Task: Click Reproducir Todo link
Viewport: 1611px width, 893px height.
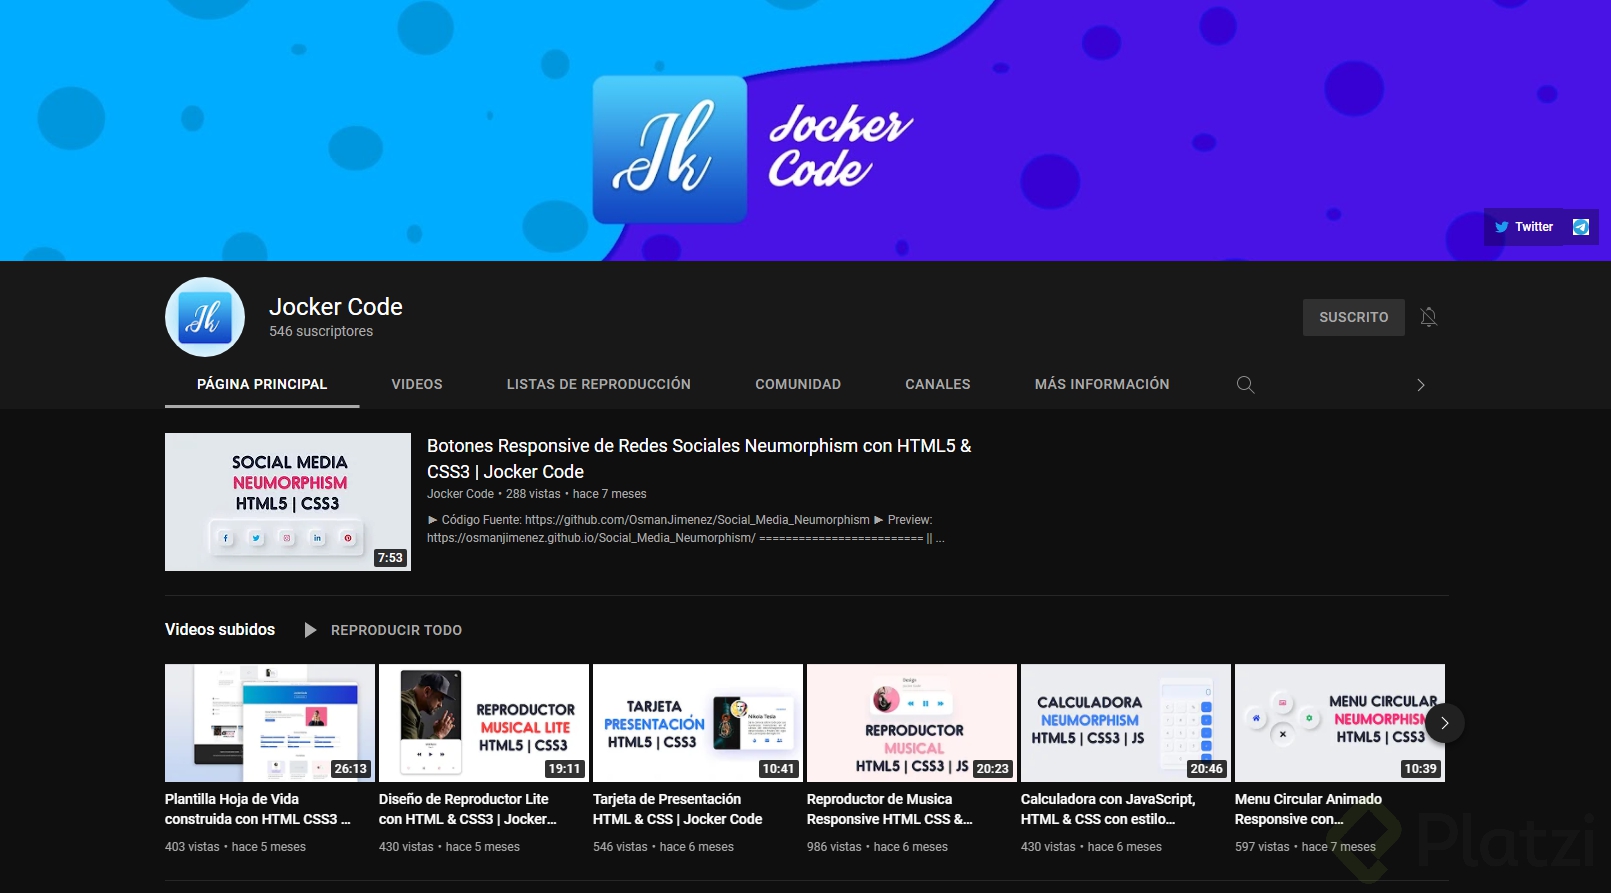Action: tap(396, 630)
